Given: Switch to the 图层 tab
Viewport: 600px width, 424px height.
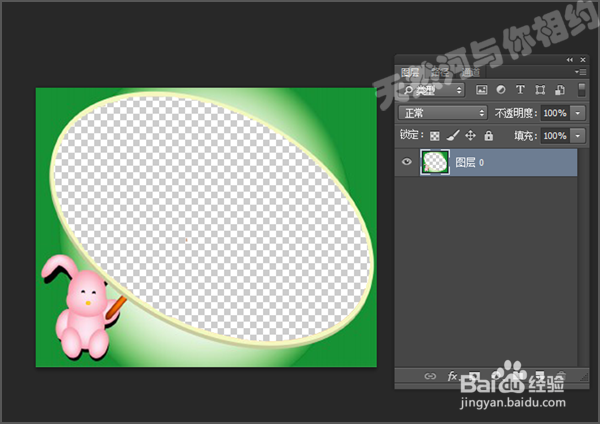Looking at the screenshot, I should point(410,72).
